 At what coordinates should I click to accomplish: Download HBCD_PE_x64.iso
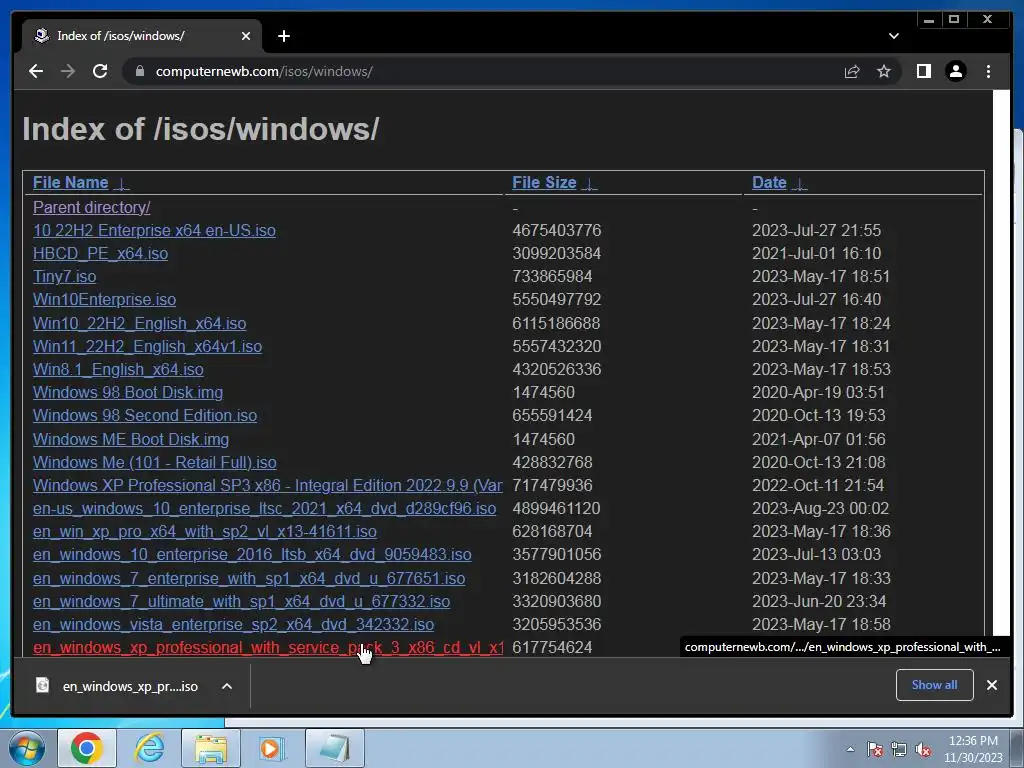pyautogui.click(x=100, y=253)
